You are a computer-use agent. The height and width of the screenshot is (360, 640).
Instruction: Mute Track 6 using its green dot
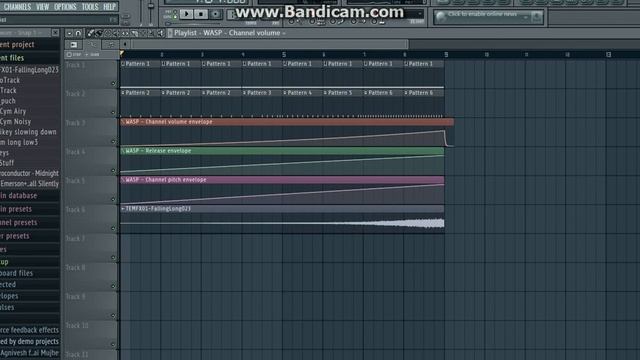[x=113, y=228]
